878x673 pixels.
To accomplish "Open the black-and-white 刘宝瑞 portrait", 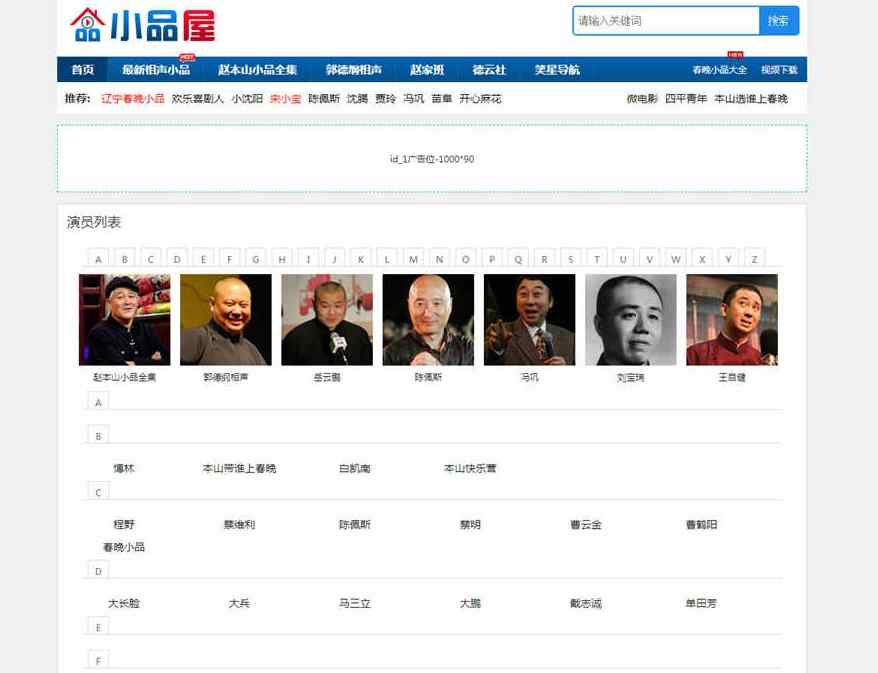I will (x=630, y=320).
